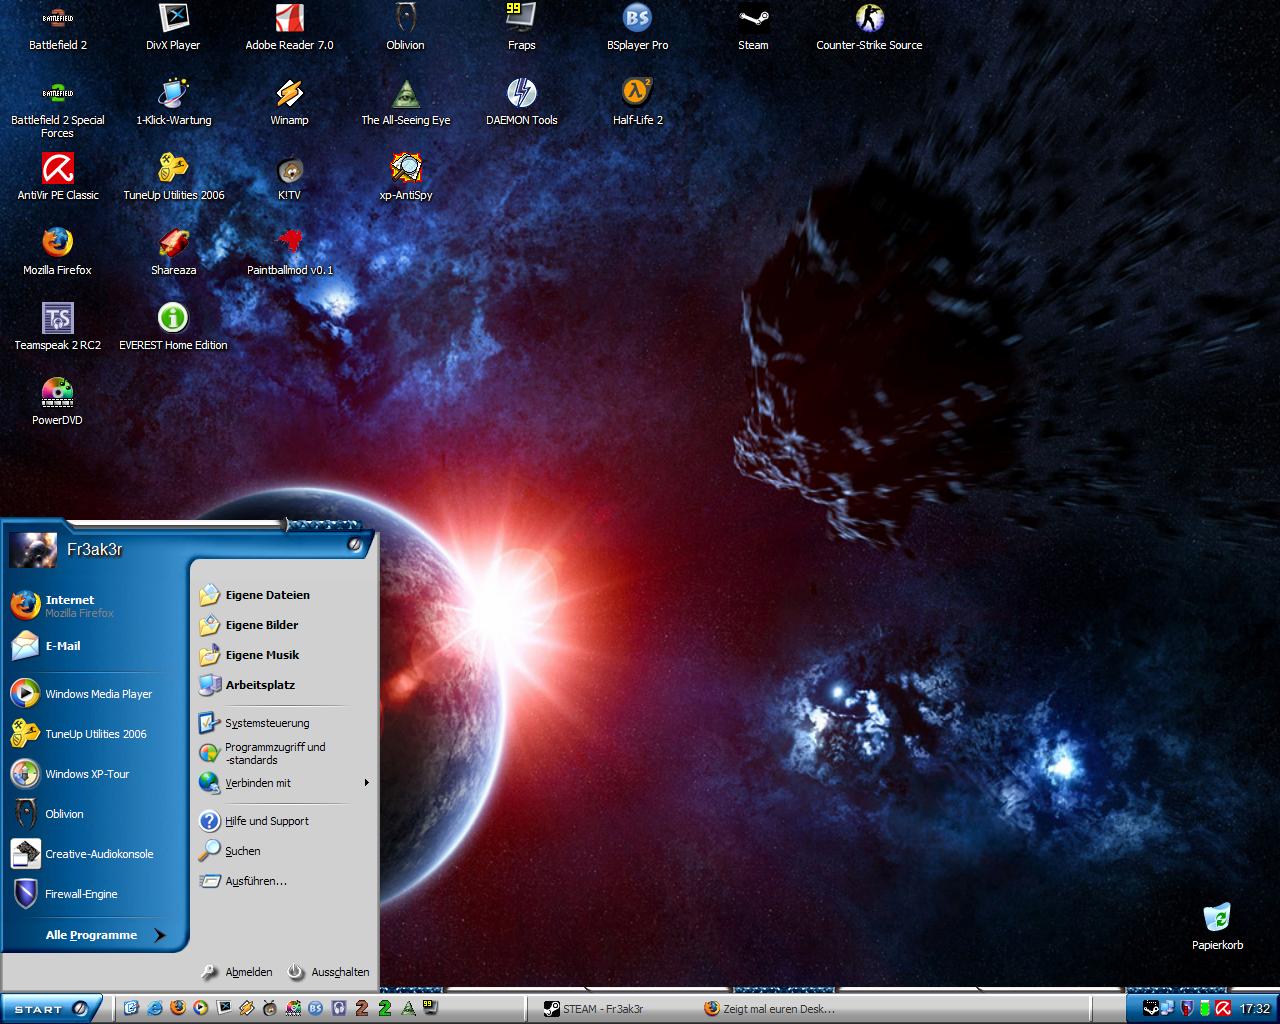1280x1024 pixels.
Task: Open E-Mail from the Start menu
Action: (96, 646)
